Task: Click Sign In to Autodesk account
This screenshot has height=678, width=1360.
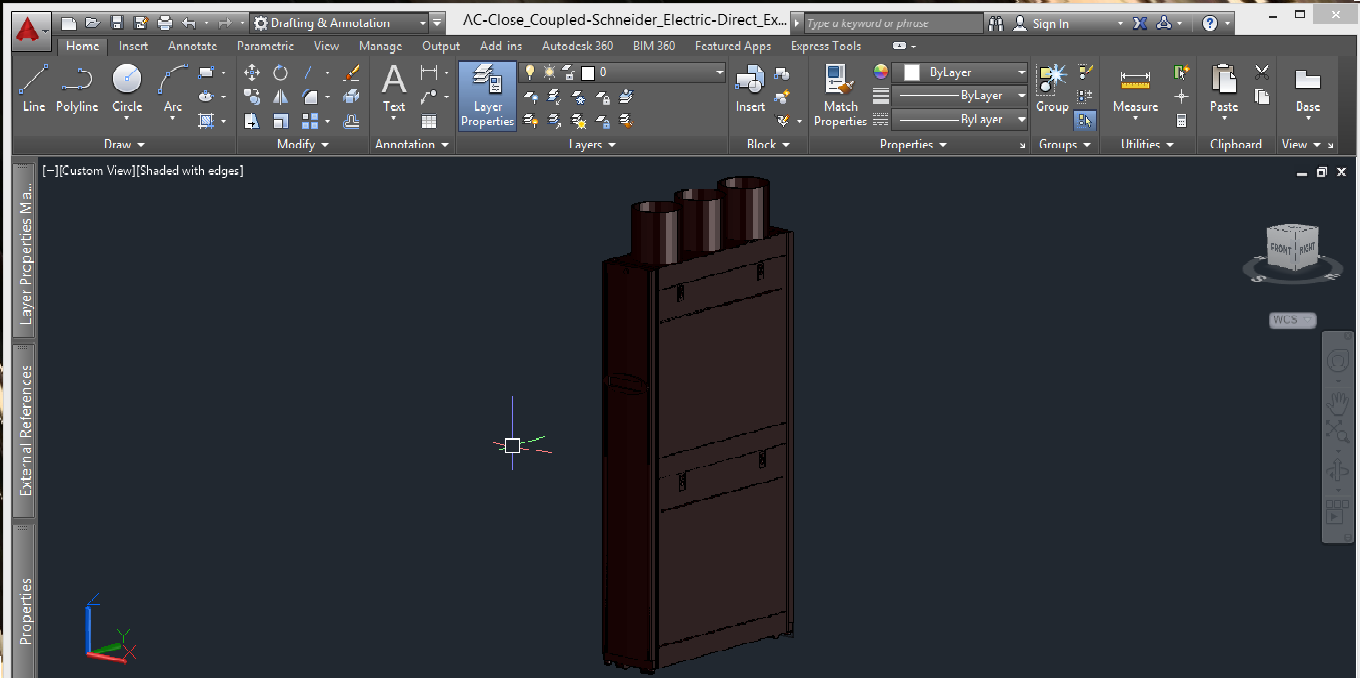Action: [1050, 23]
